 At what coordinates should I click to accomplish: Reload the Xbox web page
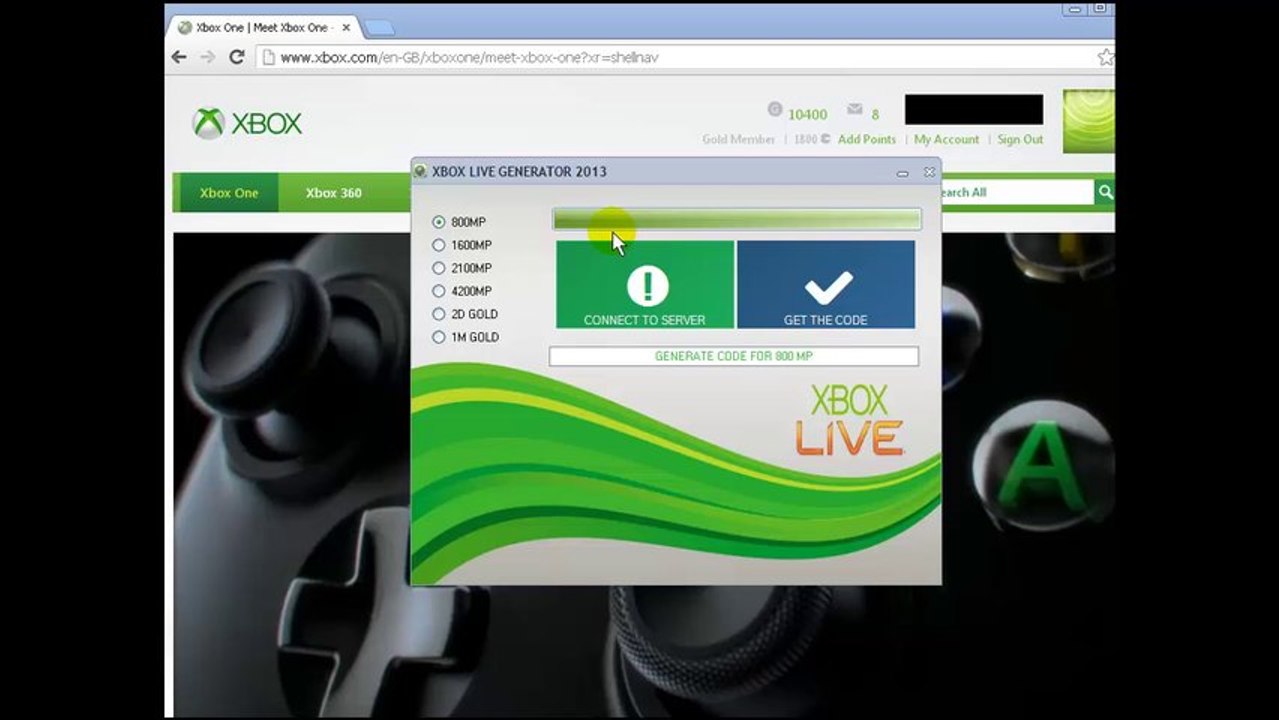[236, 57]
